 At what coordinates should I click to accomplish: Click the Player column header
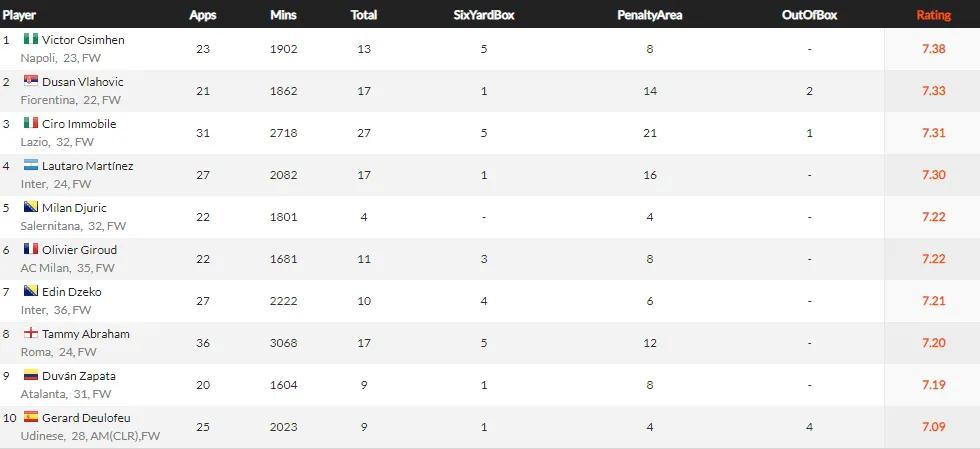click(20, 15)
